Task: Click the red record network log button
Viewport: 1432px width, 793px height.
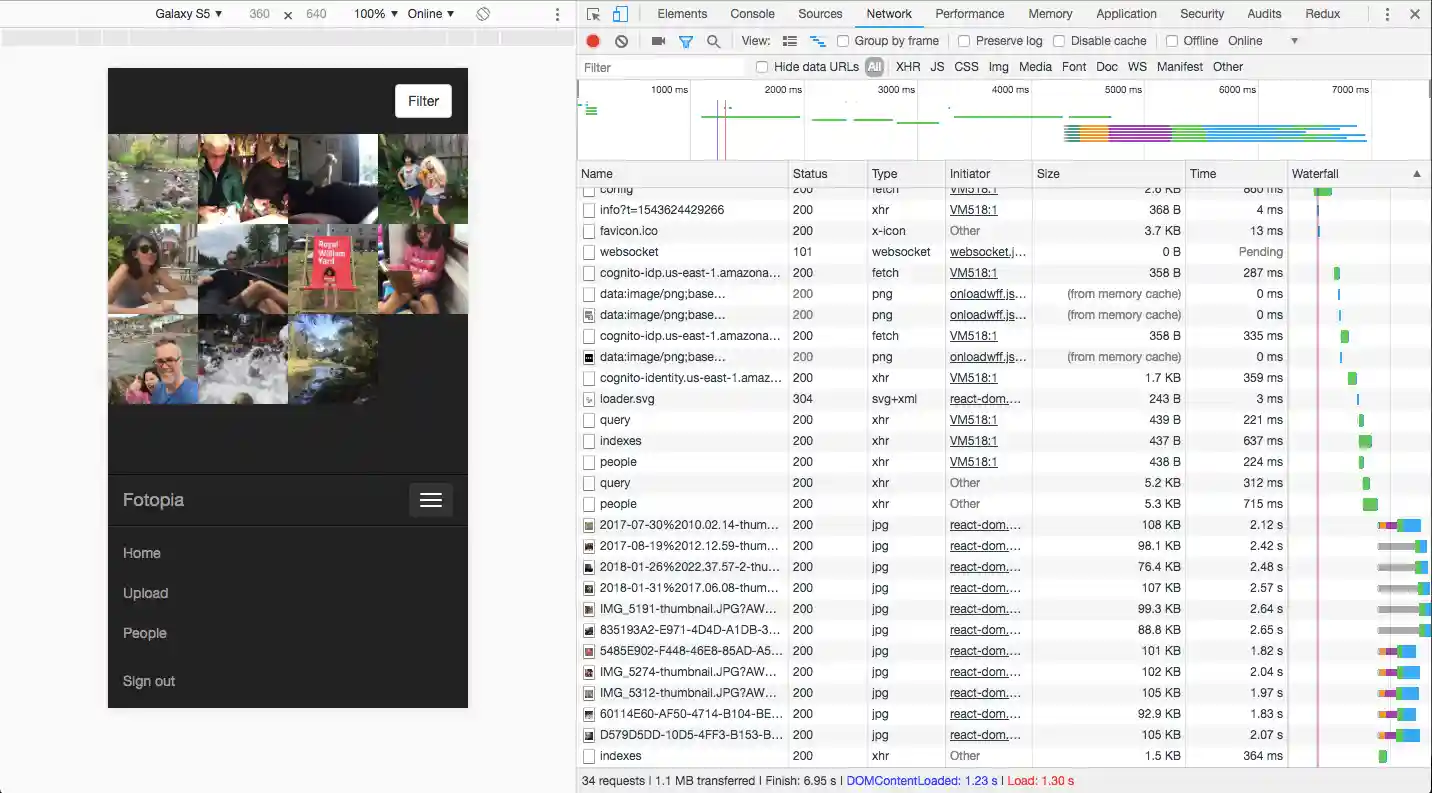Action: point(592,40)
